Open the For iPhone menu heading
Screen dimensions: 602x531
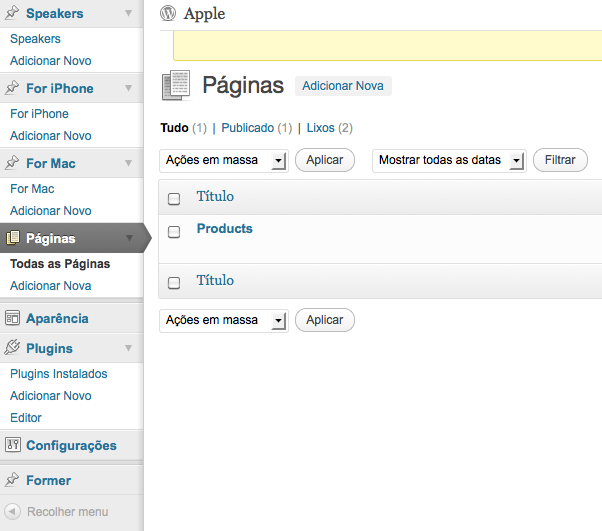point(60,88)
